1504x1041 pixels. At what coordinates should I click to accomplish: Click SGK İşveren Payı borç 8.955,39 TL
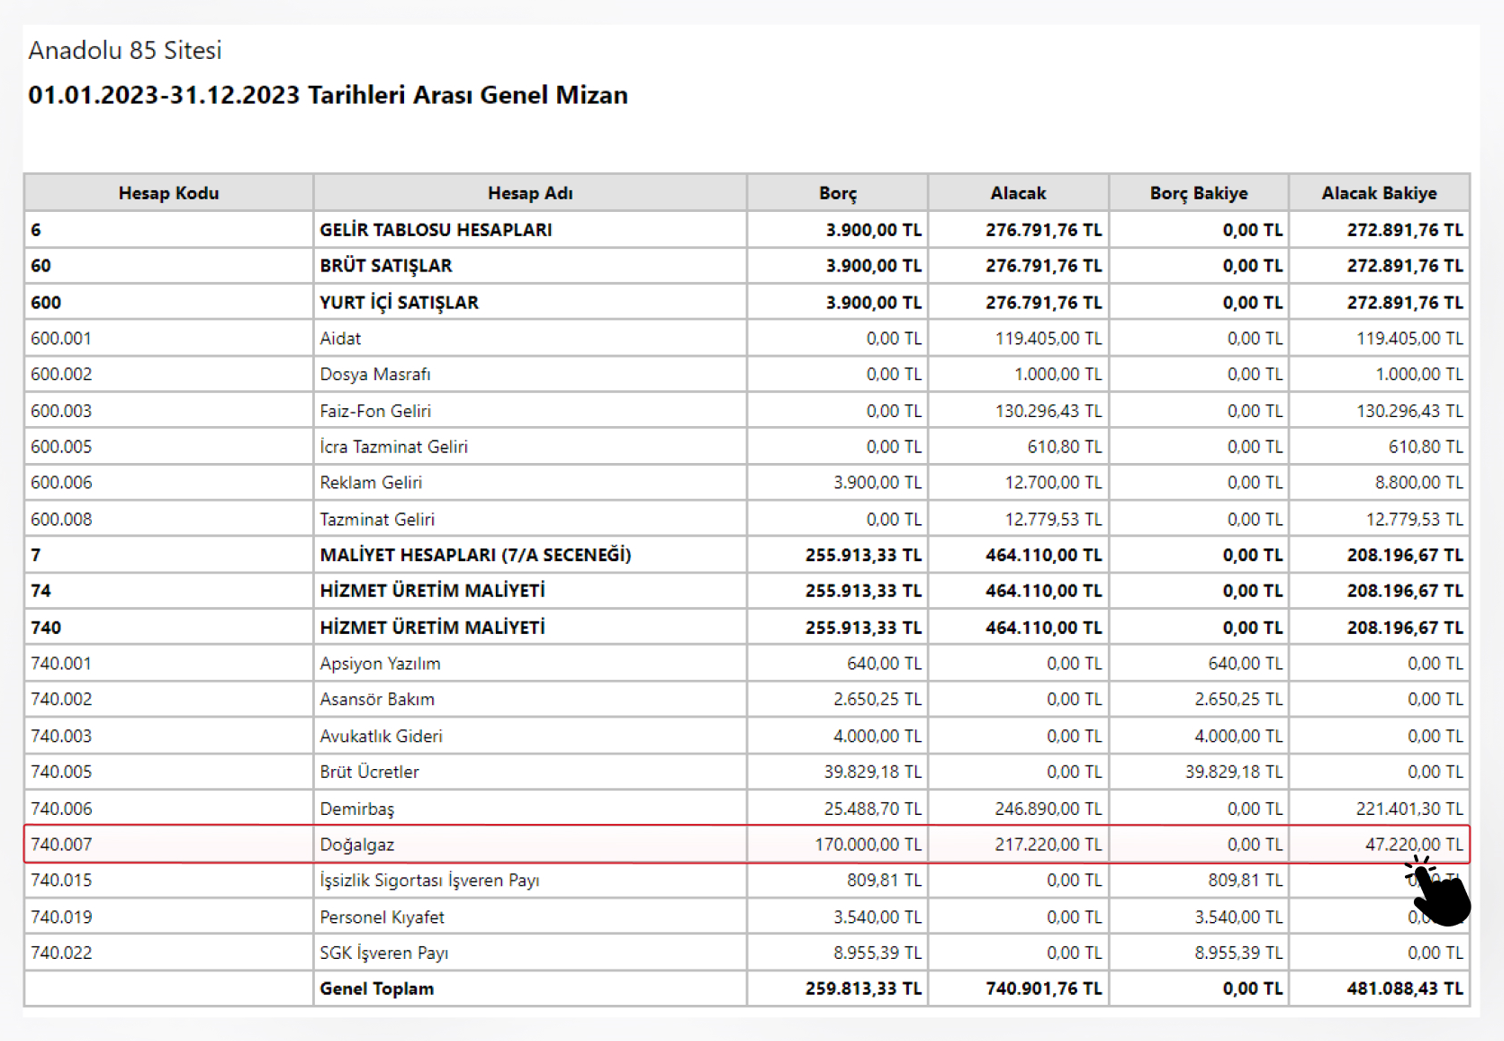coord(877,953)
